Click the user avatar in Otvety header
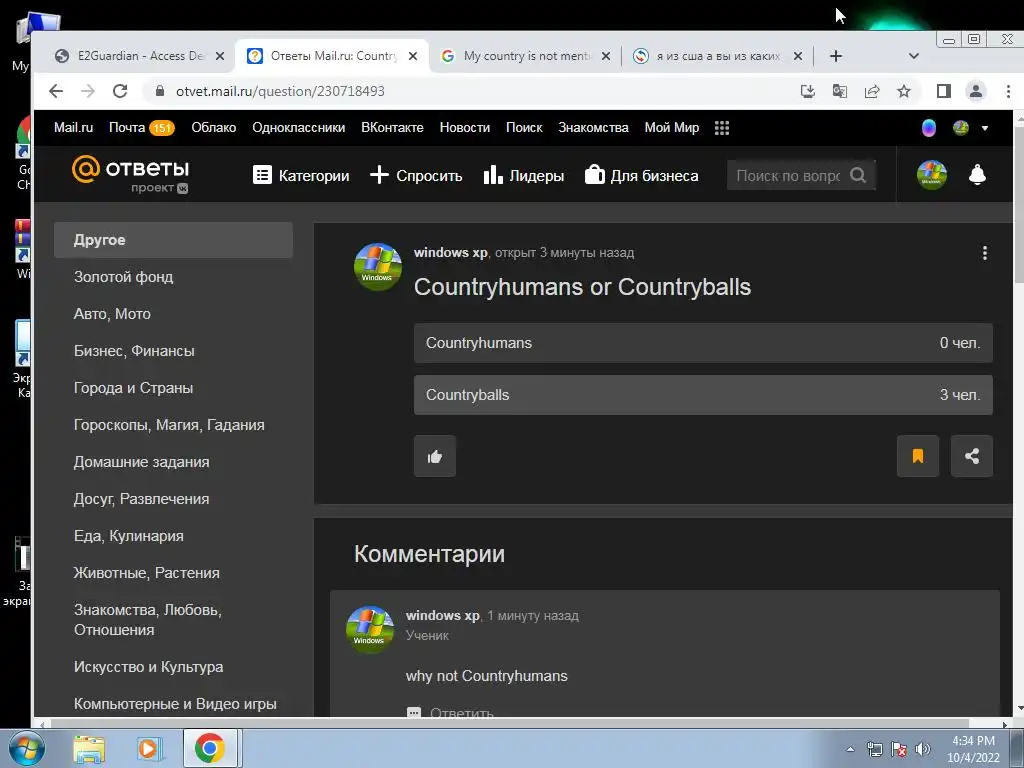The height and width of the screenshot is (768, 1024). tap(932, 175)
